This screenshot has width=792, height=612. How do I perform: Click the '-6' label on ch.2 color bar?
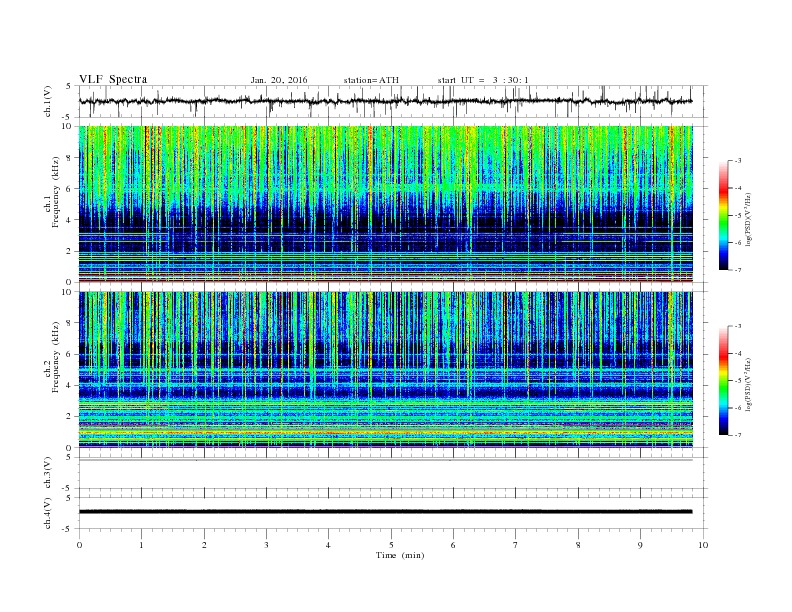pyautogui.click(x=737, y=408)
